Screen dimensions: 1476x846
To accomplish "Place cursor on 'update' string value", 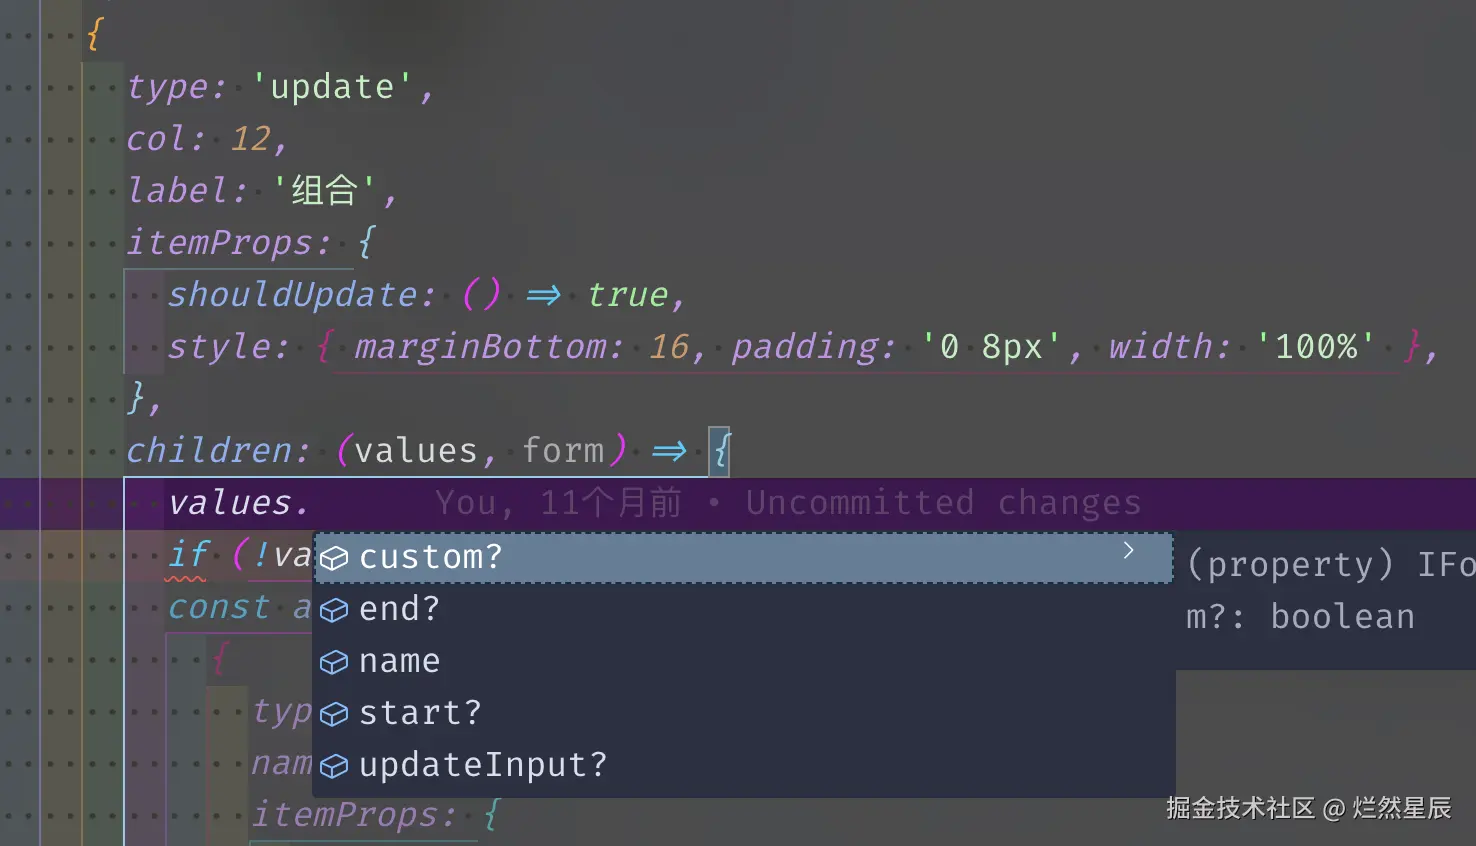I will coord(332,87).
